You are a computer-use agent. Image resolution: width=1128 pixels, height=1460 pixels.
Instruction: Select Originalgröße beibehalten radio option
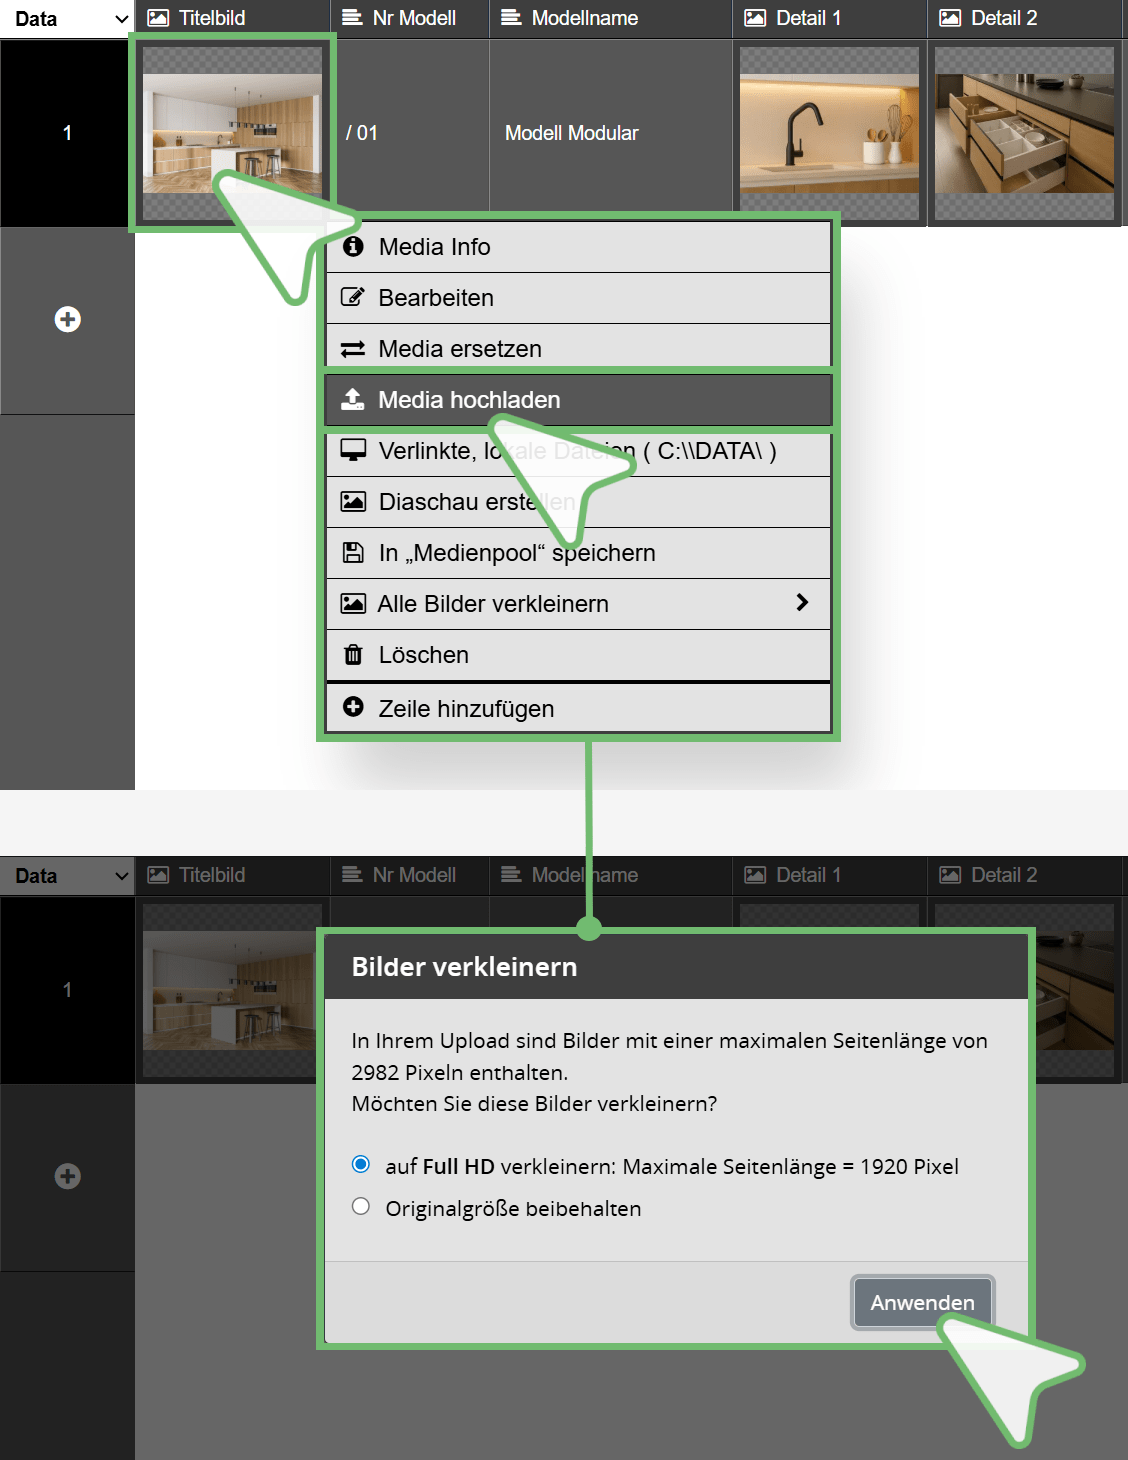[x=361, y=1206]
